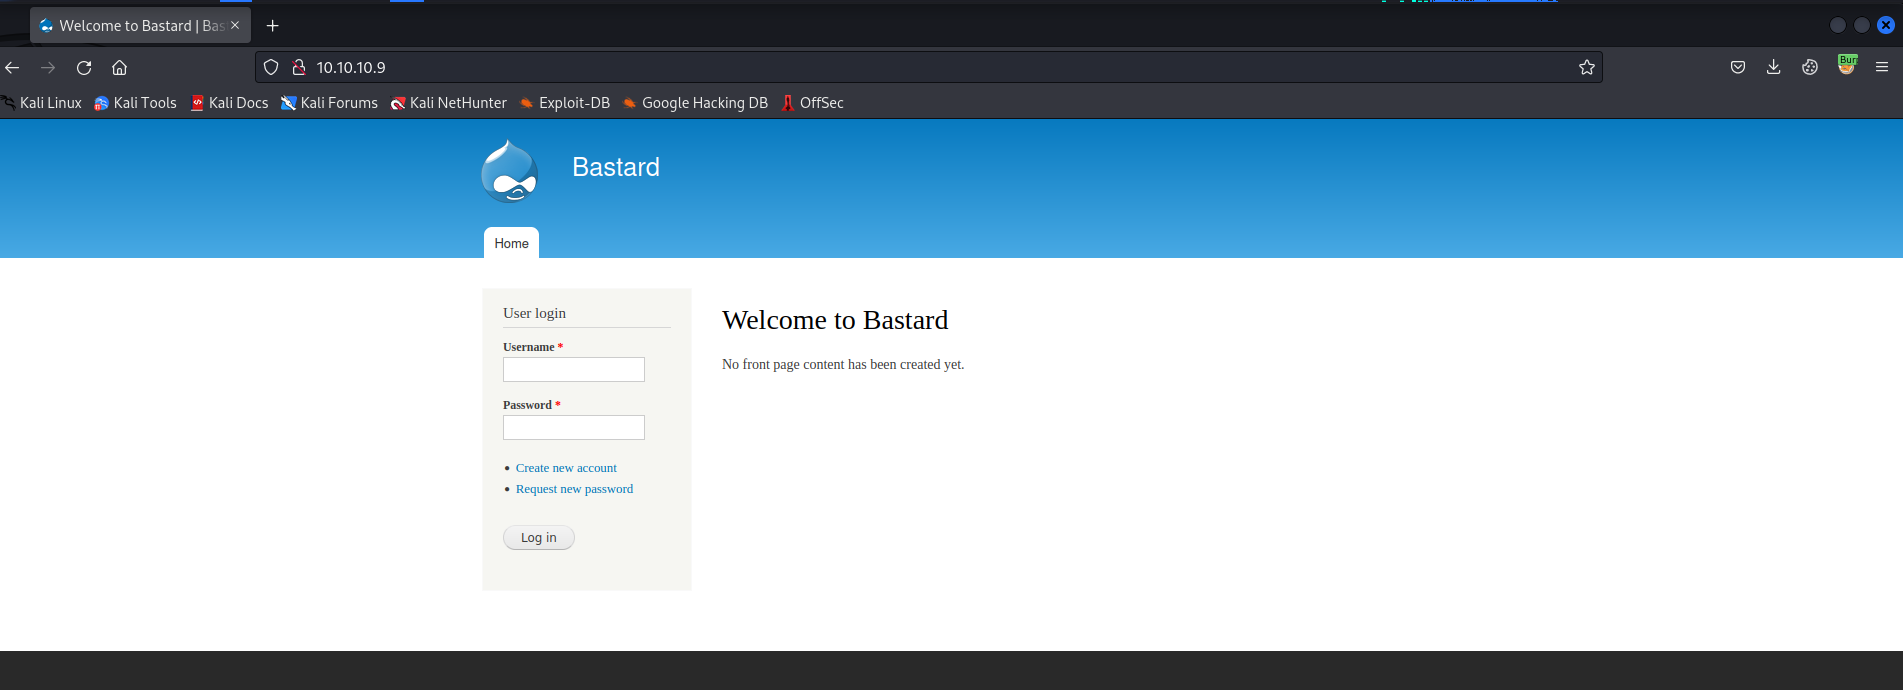This screenshot has height=690, width=1903.
Task: Select the Welcome to Bastard tab
Action: pos(140,25)
